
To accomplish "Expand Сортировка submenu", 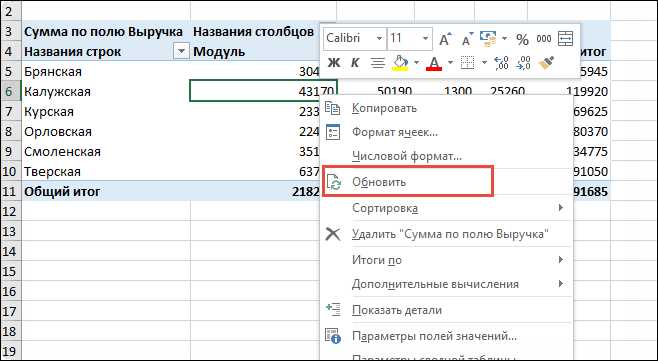I will tap(561, 208).
